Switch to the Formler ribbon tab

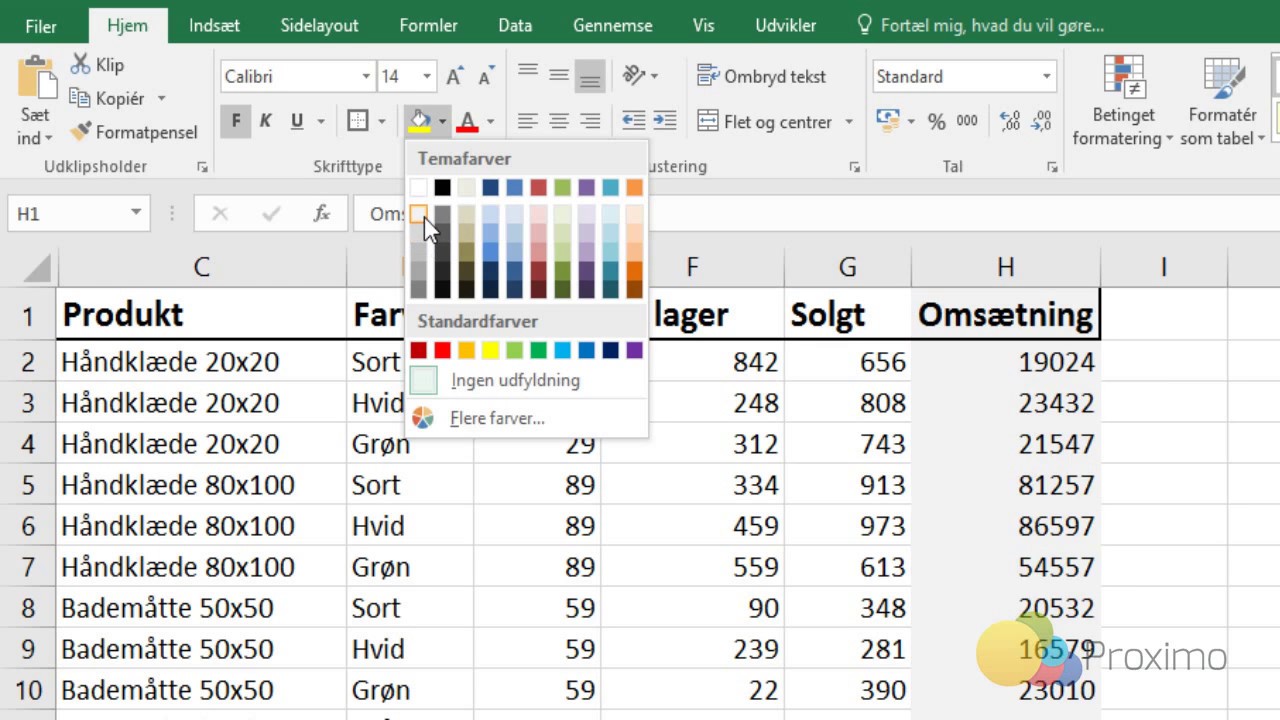tap(428, 26)
